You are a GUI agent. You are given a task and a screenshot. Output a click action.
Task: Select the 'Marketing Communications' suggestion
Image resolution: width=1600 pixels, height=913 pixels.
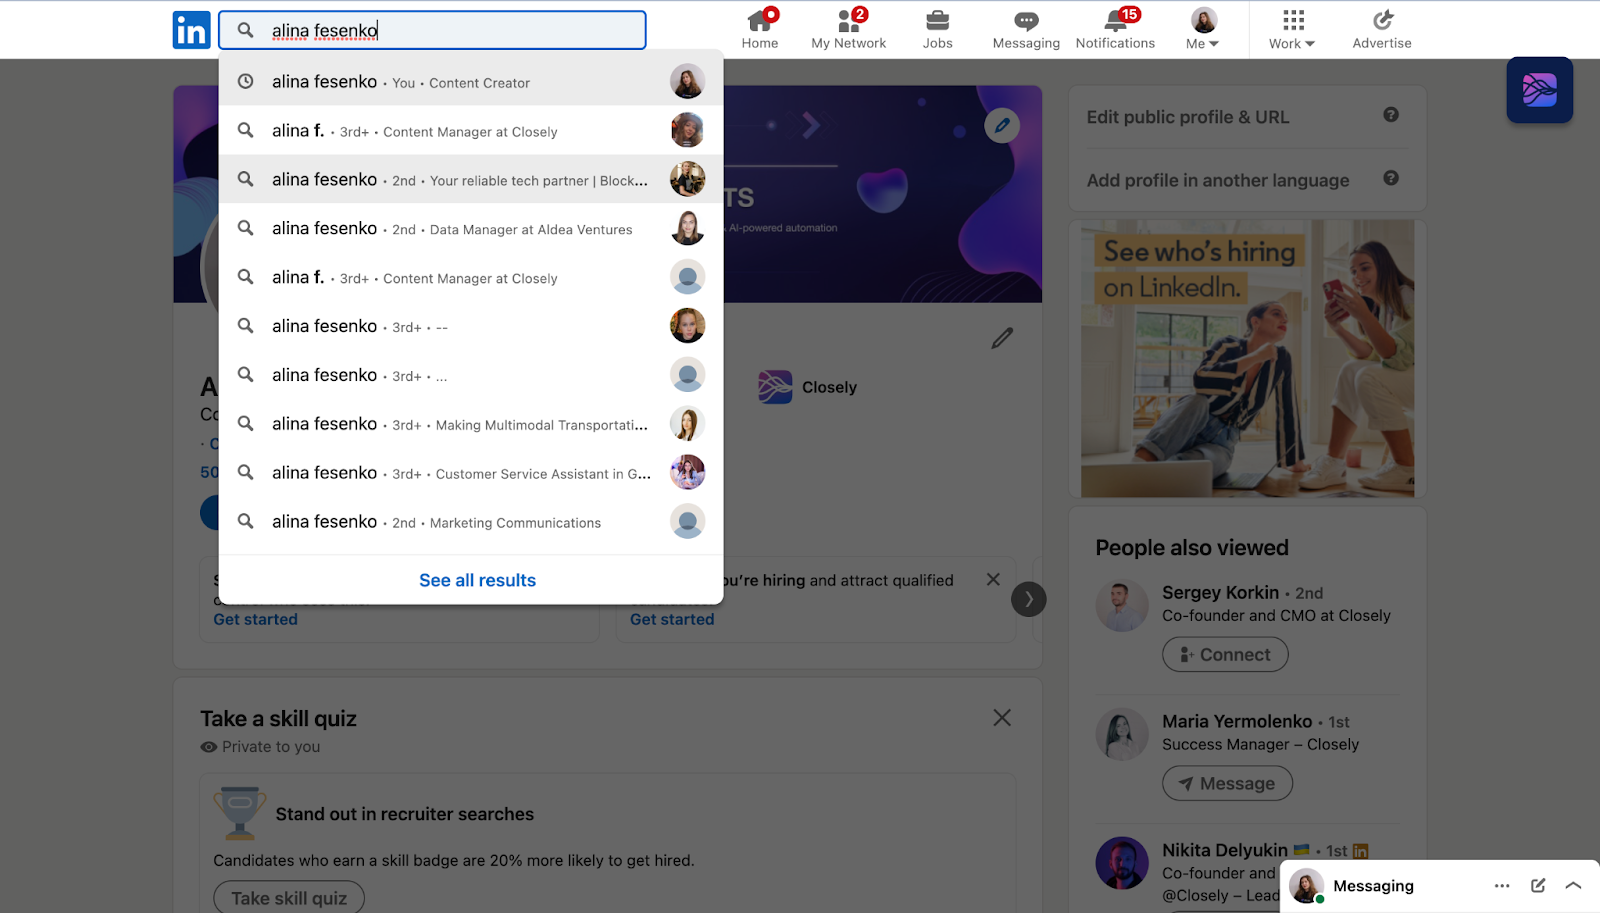(471, 522)
